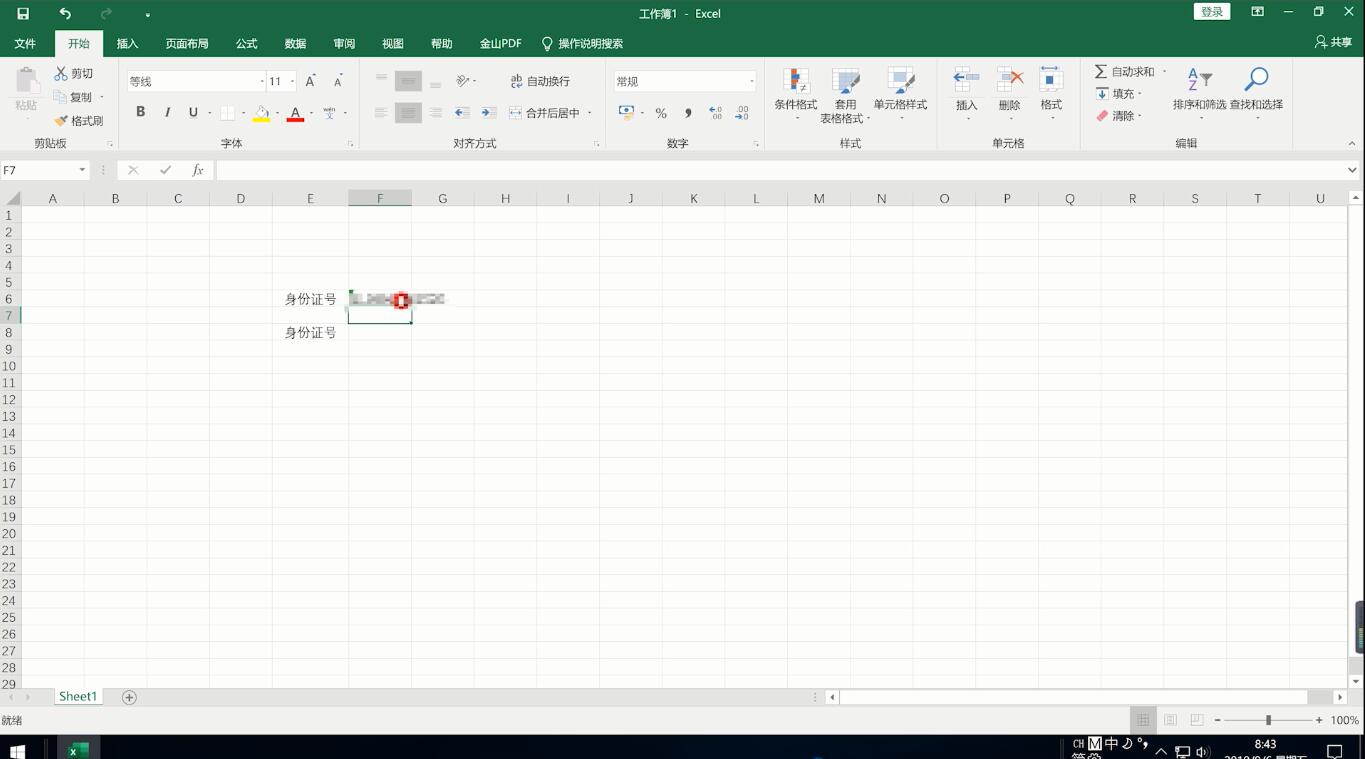Switch to the 金山PDF tab
The height and width of the screenshot is (759, 1365).
(x=500, y=44)
